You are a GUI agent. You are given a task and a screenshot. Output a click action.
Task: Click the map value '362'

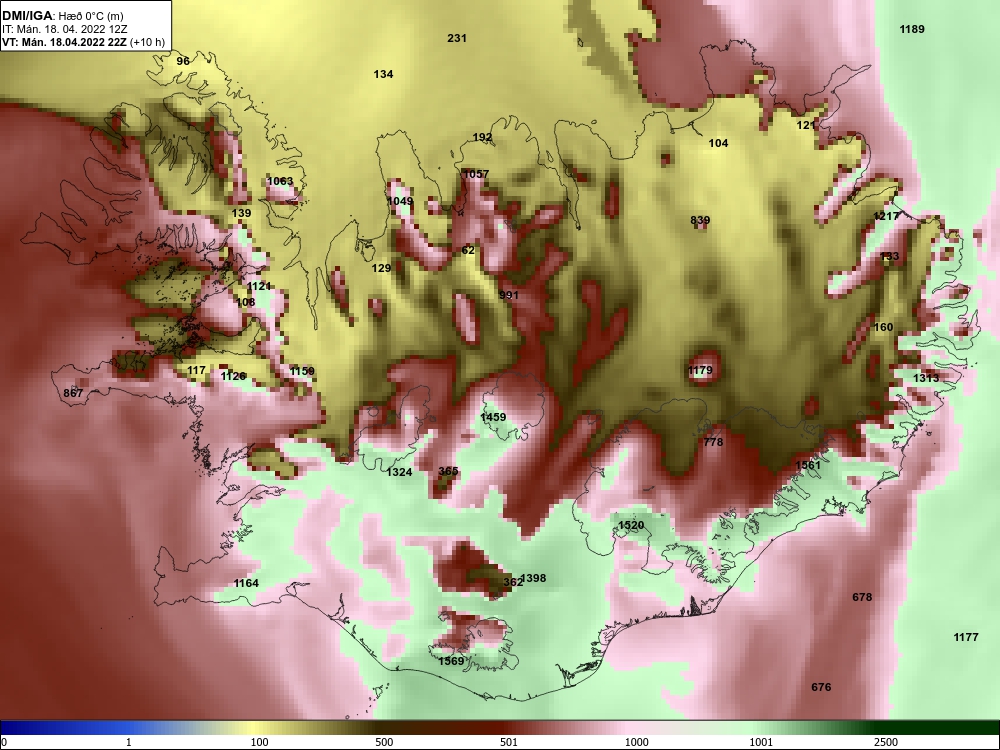point(513,582)
